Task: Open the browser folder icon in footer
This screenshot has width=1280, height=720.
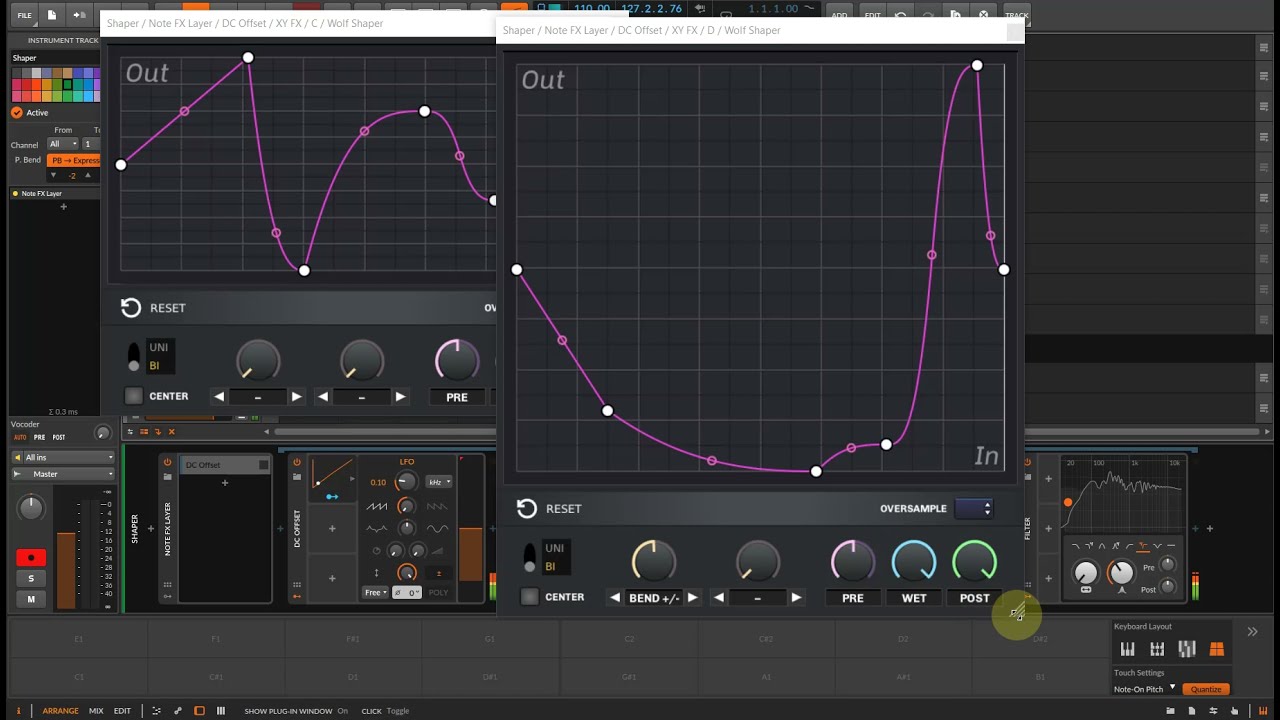Action: tap(1170, 711)
